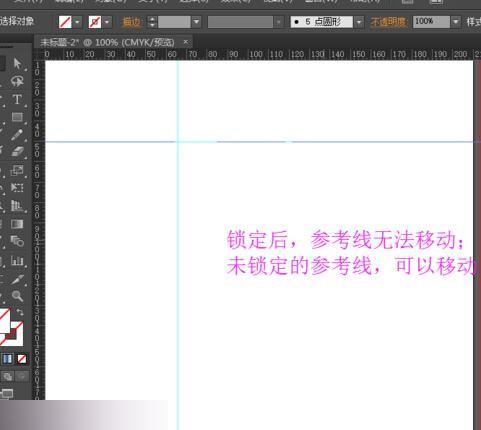This screenshot has width=481, height=430.
Task: Click the vertical ruler at left
Action: click(x=38, y=230)
